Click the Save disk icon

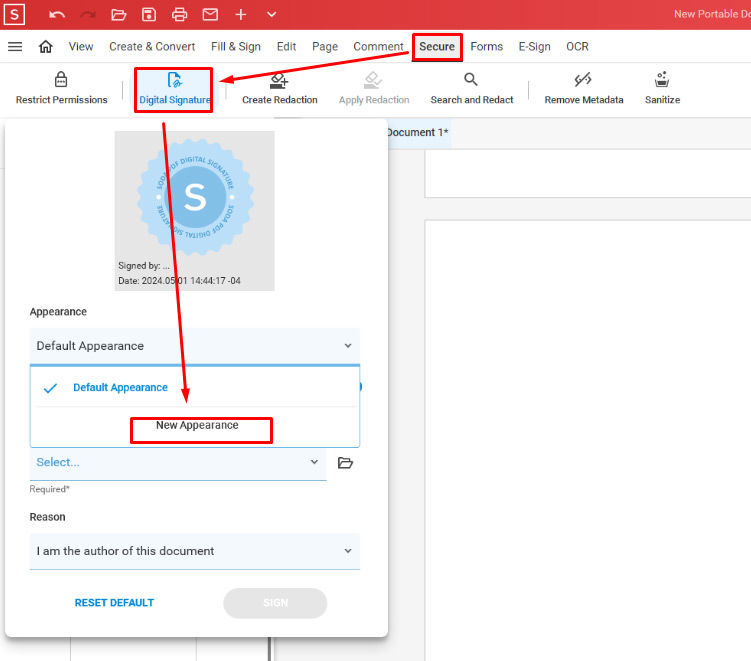click(x=149, y=15)
